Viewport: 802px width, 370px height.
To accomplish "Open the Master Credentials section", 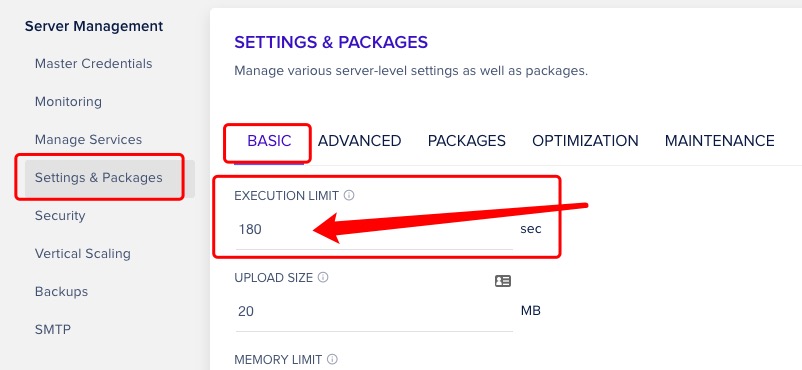I will (x=94, y=64).
